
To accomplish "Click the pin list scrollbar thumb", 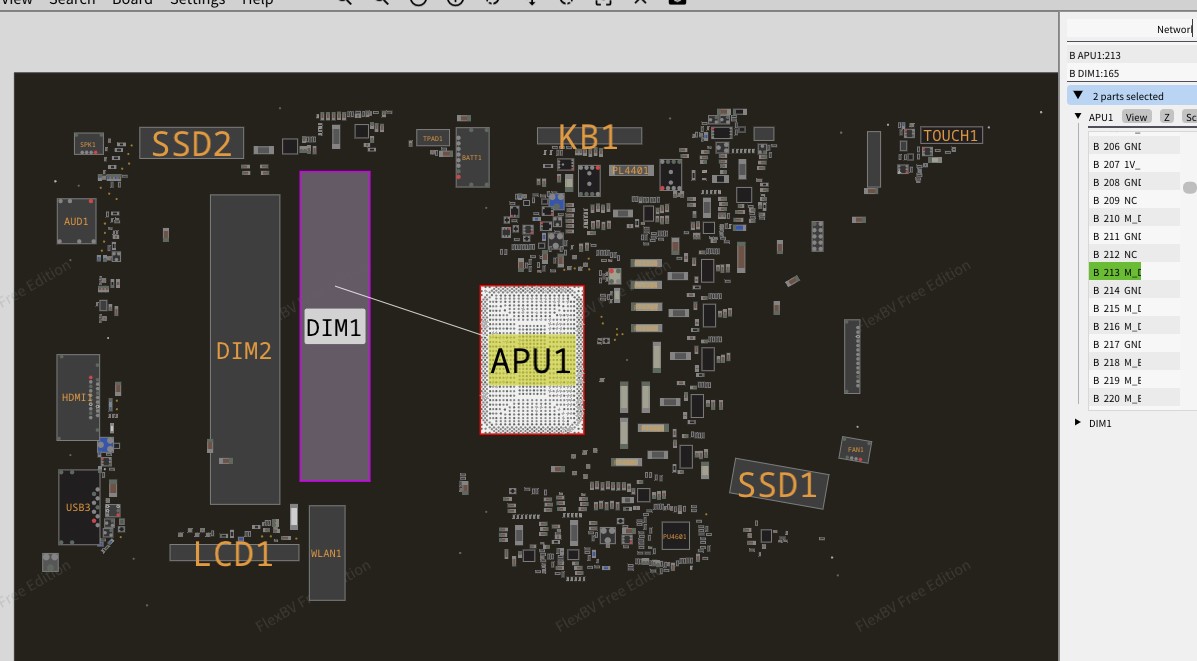I will pos(1189,187).
